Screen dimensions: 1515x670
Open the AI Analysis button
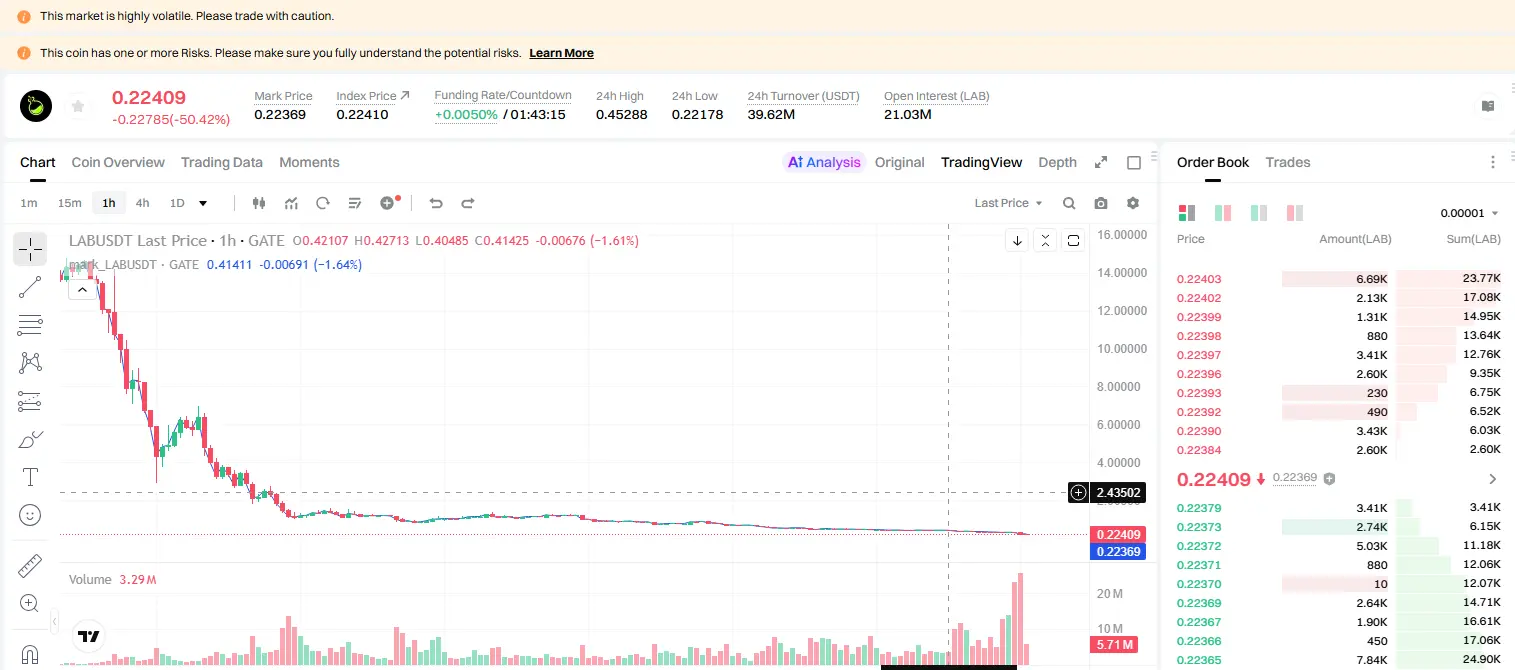[x=823, y=162]
